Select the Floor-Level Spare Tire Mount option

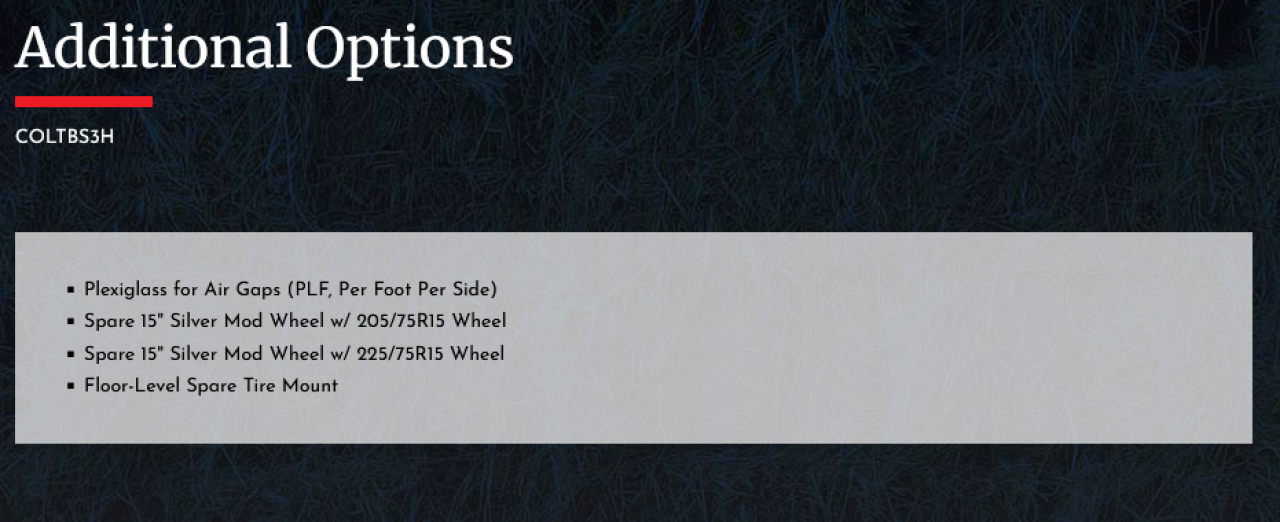(211, 385)
